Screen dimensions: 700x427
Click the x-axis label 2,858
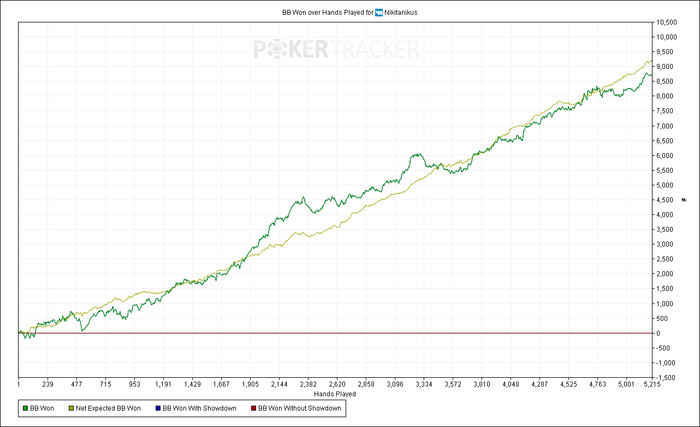pos(366,384)
